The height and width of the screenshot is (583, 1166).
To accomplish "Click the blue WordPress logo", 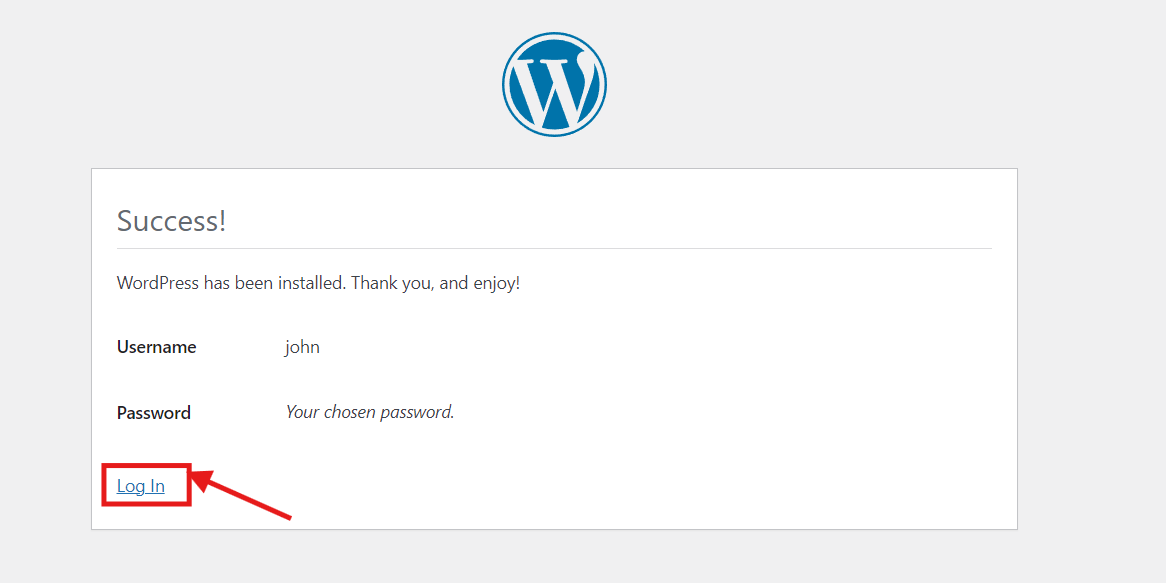I will click(554, 84).
